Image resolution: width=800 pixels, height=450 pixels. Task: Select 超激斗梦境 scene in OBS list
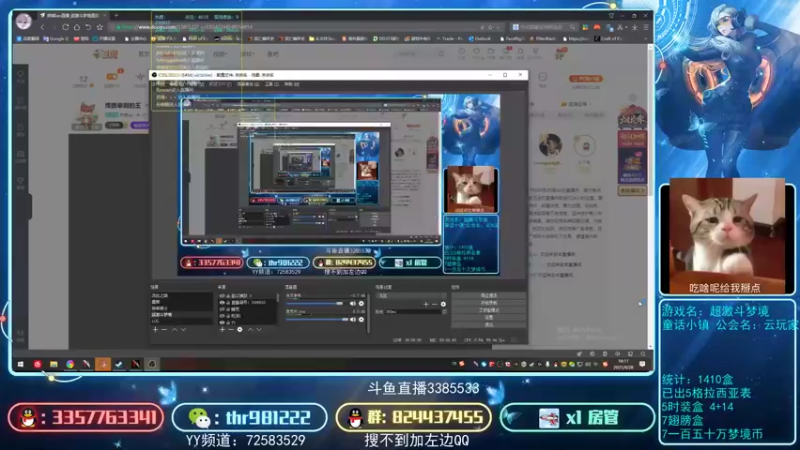181,315
